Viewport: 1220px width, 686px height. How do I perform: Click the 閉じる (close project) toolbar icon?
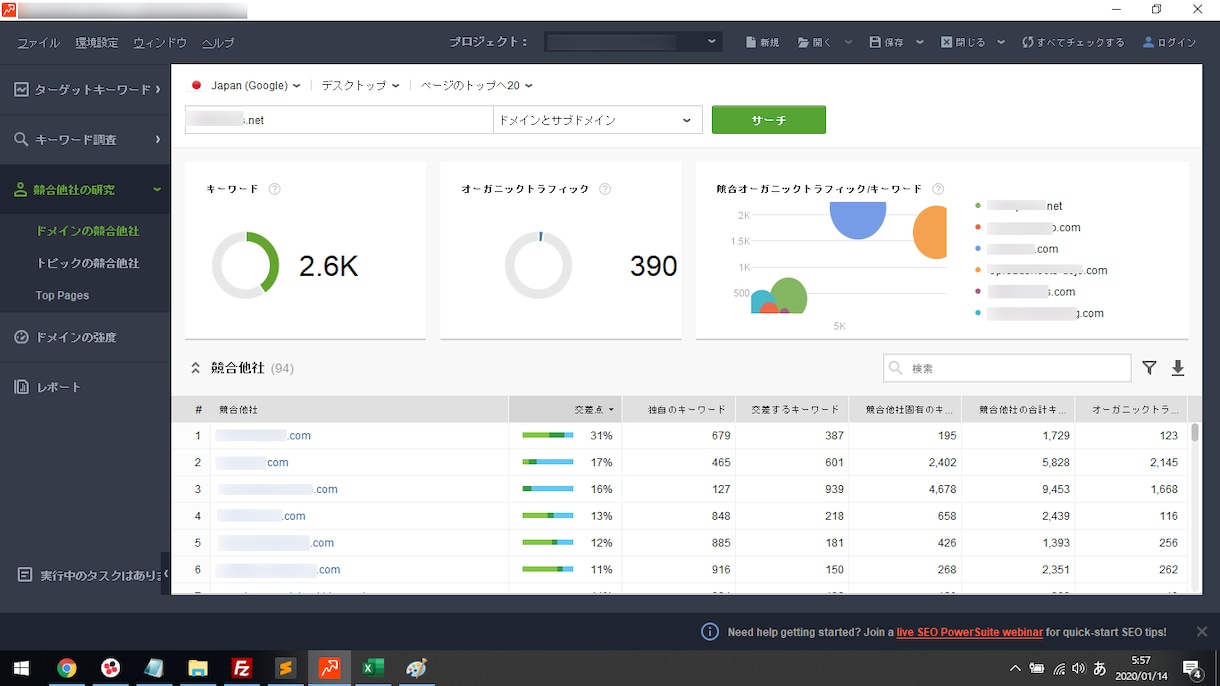(x=946, y=43)
